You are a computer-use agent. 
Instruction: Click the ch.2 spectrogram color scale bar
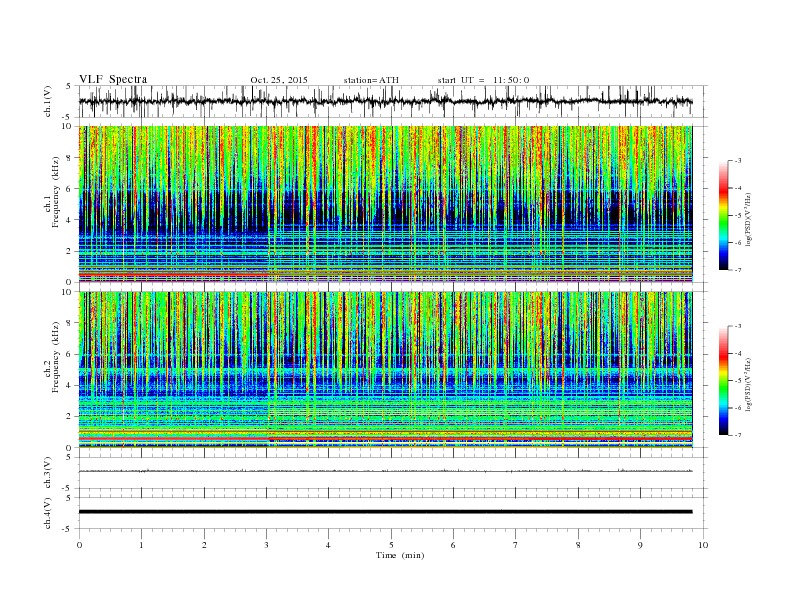point(724,380)
